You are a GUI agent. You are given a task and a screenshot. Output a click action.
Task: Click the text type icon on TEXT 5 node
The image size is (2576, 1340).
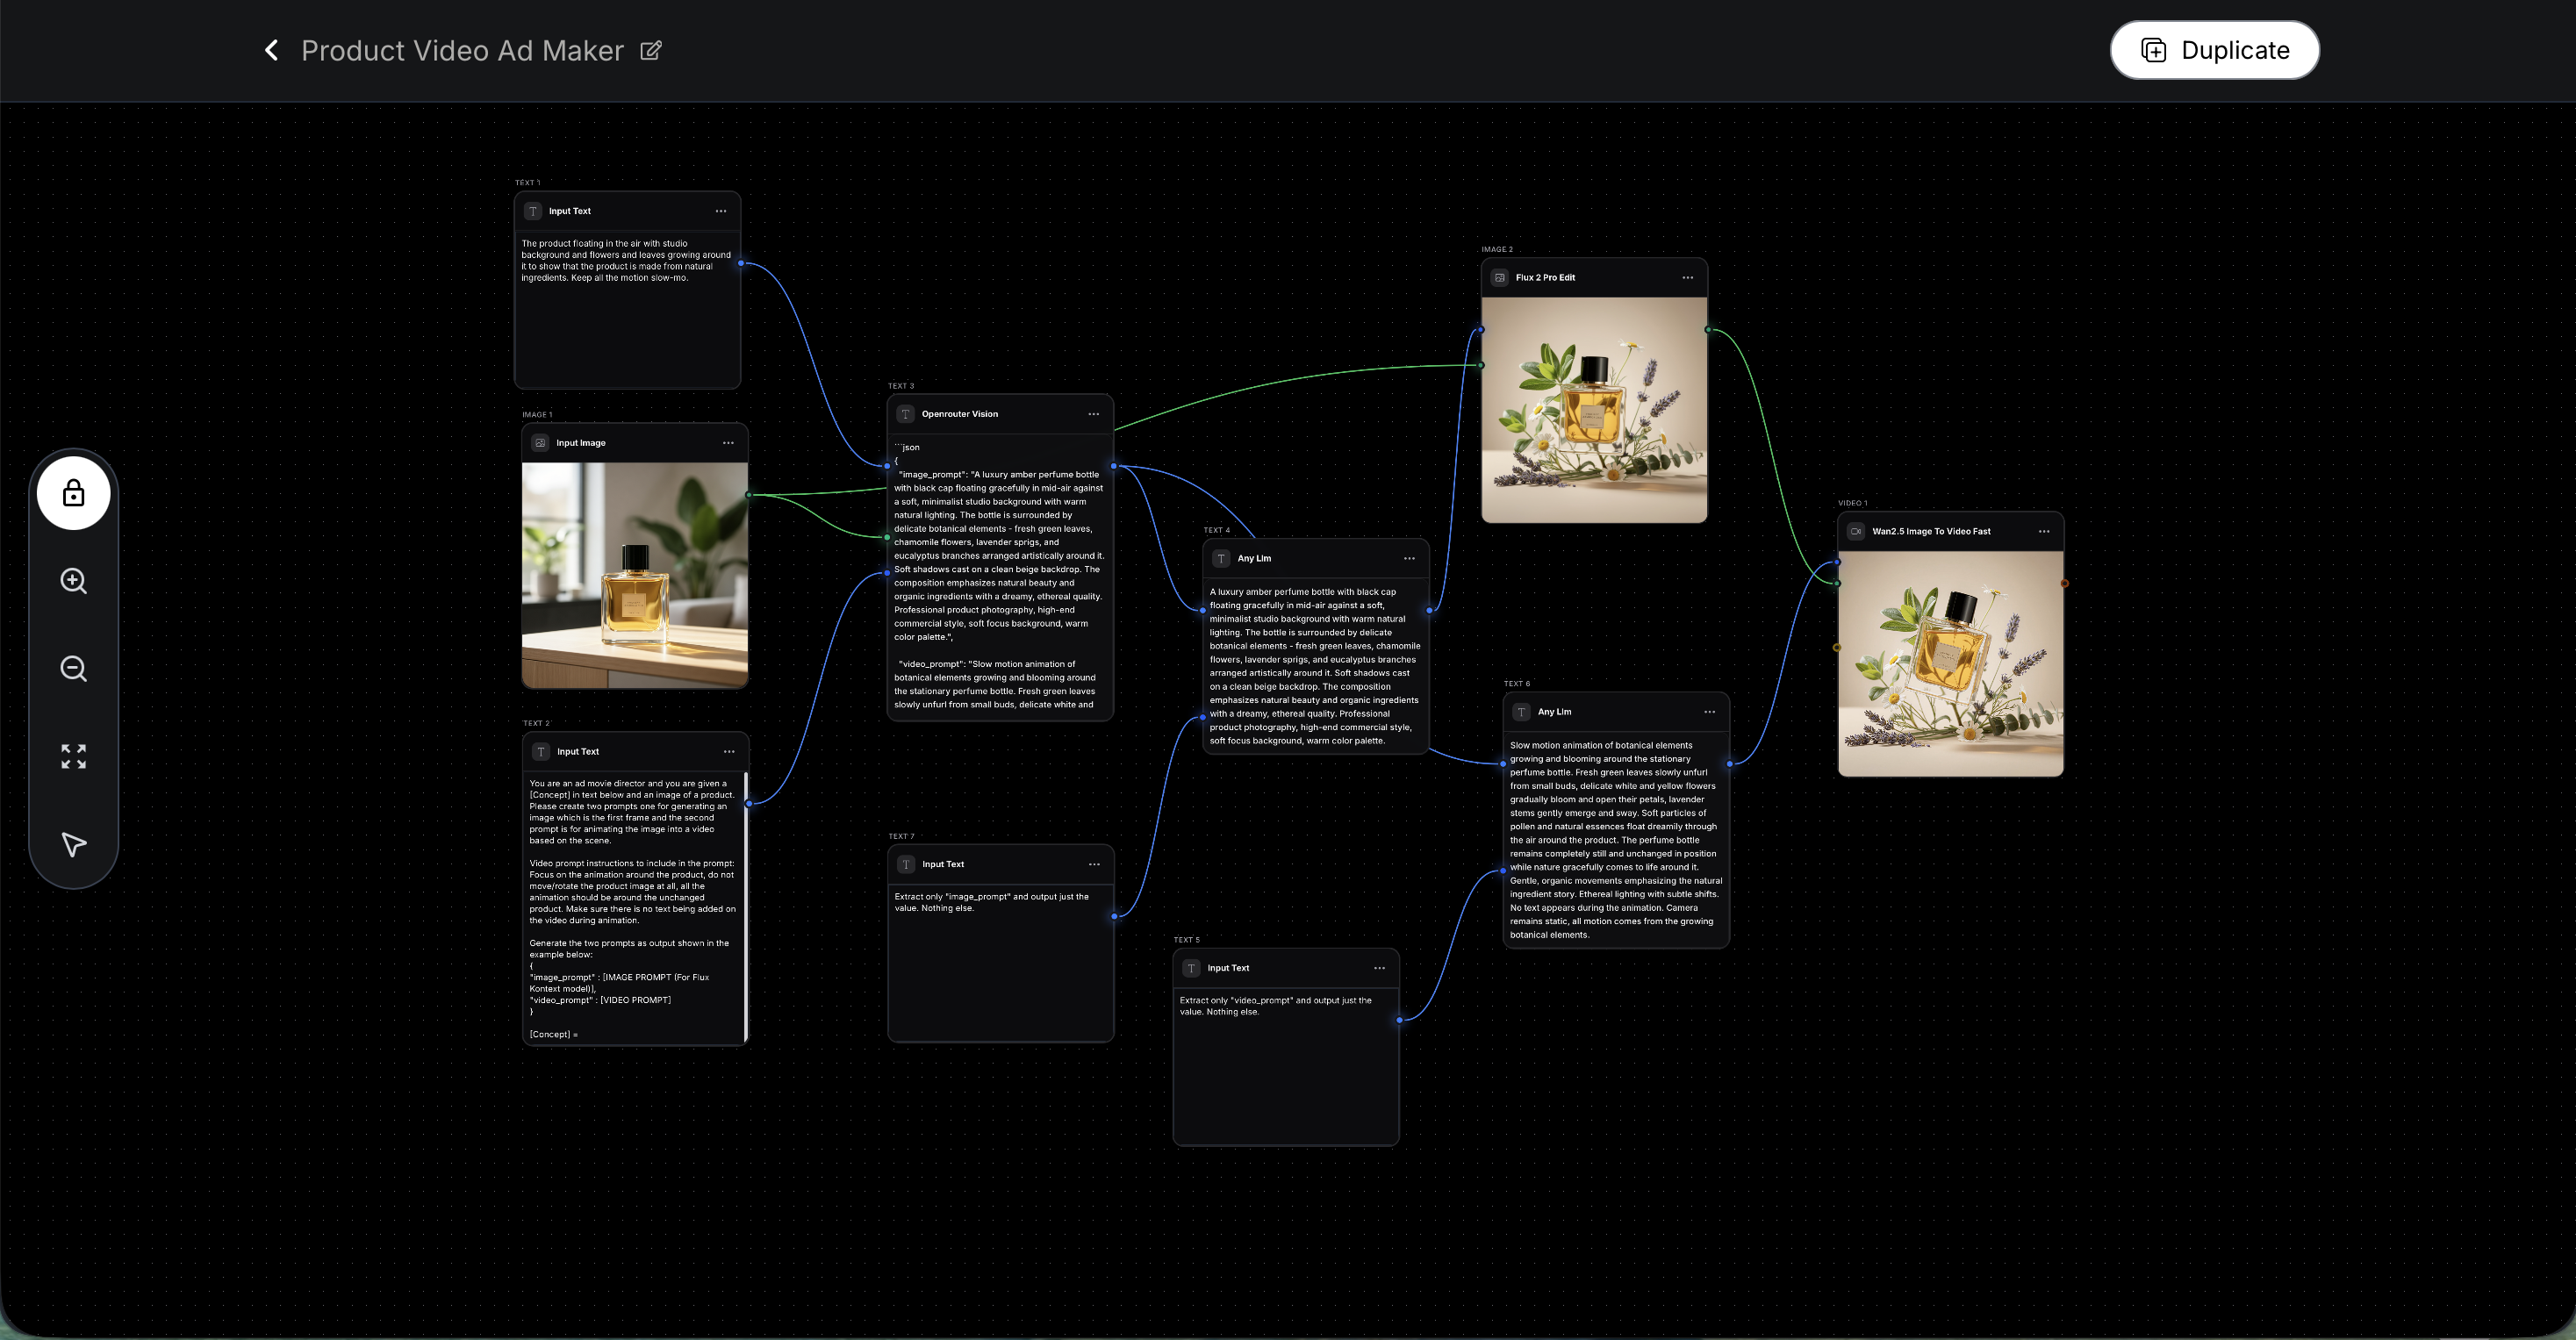point(1192,968)
